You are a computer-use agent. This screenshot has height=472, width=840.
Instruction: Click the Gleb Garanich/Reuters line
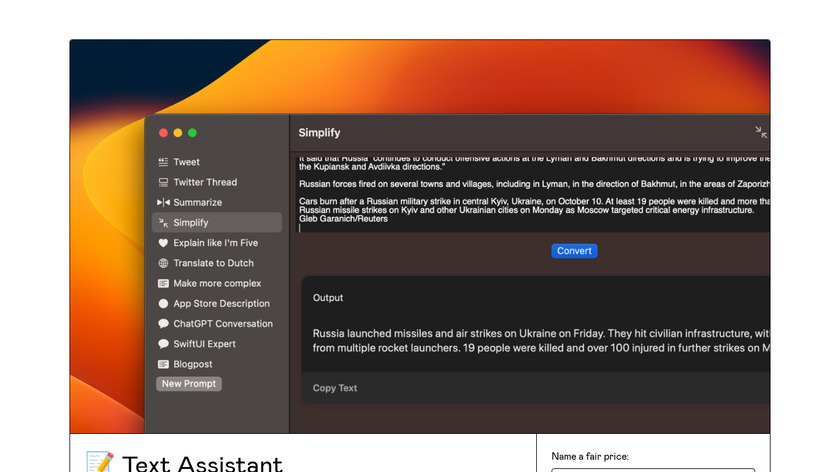pyautogui.click(x=343, y=219)
